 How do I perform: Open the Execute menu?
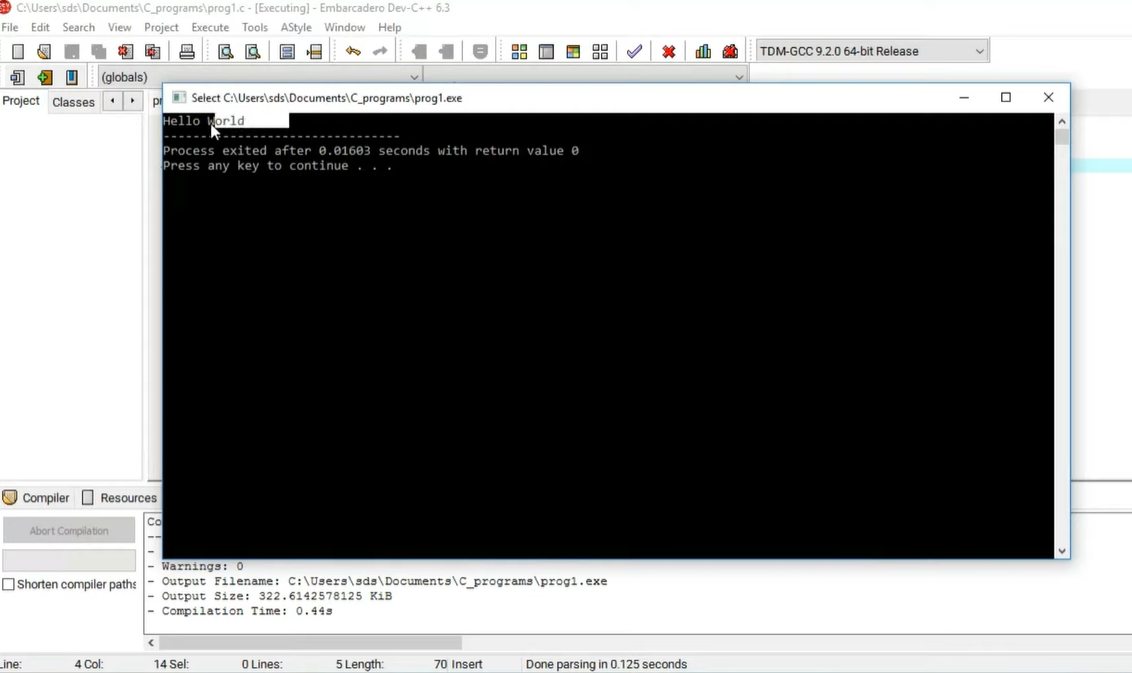[x=210, y=27]
